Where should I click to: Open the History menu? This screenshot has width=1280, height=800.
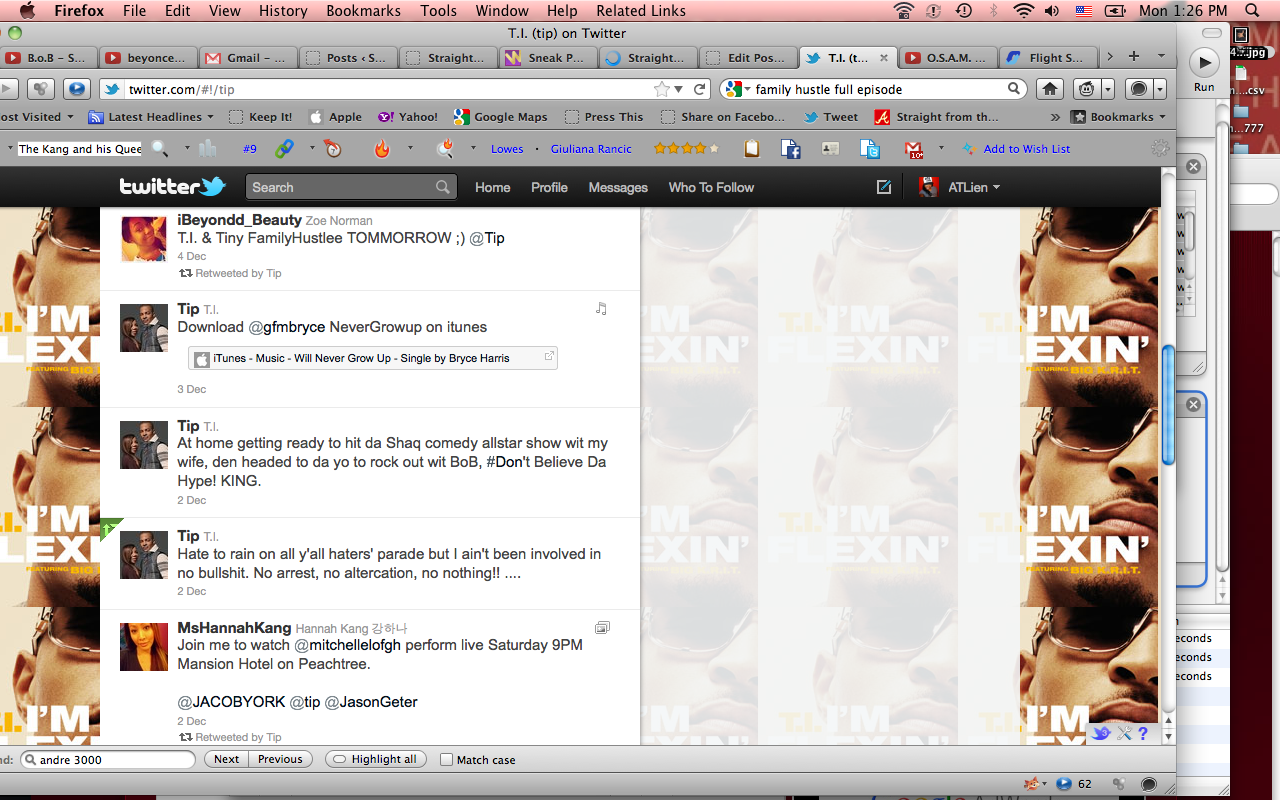point(283,11)
